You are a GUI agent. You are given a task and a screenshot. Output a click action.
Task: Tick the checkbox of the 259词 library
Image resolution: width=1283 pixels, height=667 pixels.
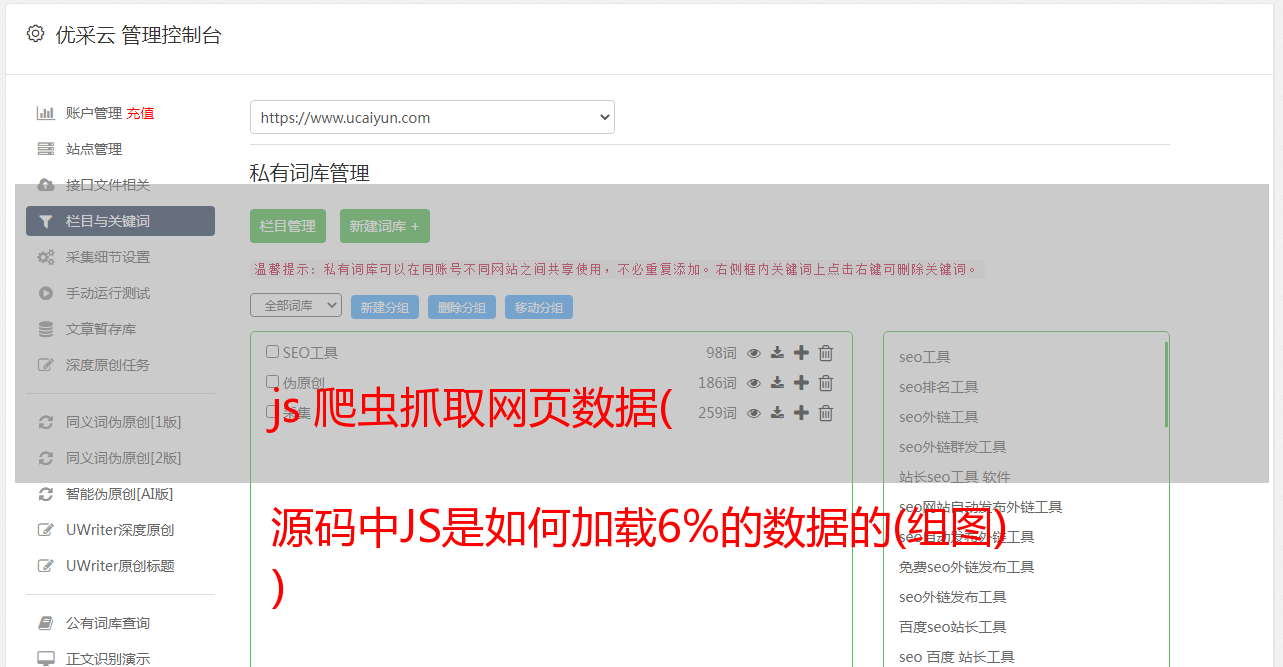pyautogui.click(x=272, y=412)
